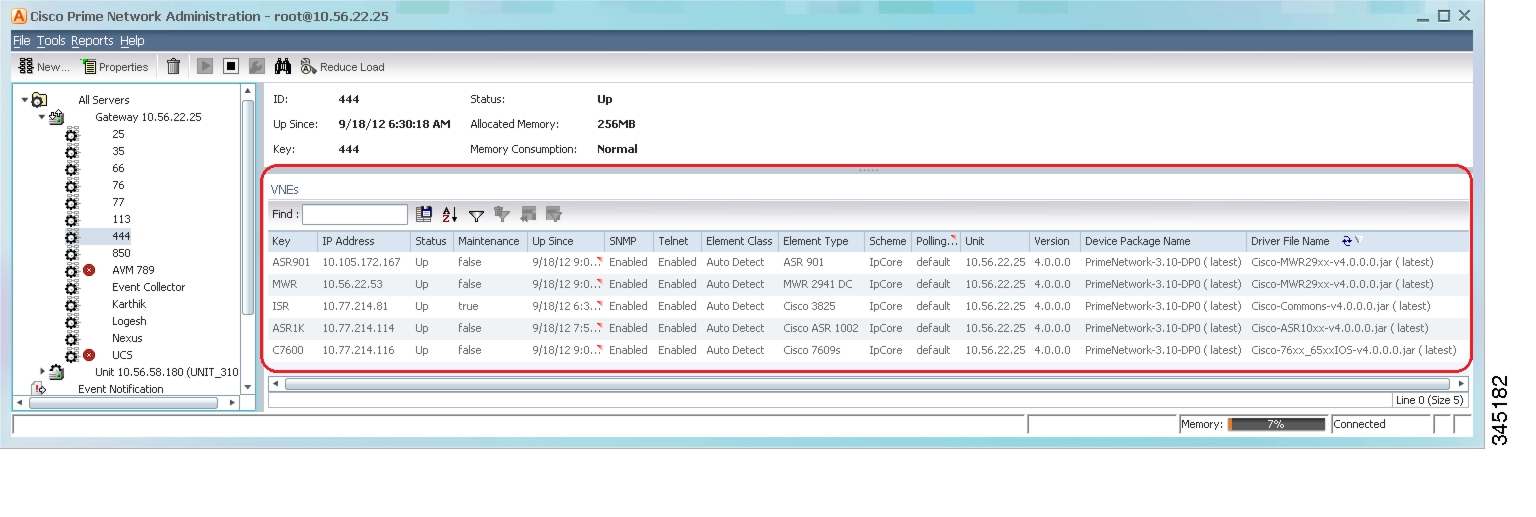Click the gear icon next to Karthik
Screen dimensions: 1536x517
tap(71, 304)
